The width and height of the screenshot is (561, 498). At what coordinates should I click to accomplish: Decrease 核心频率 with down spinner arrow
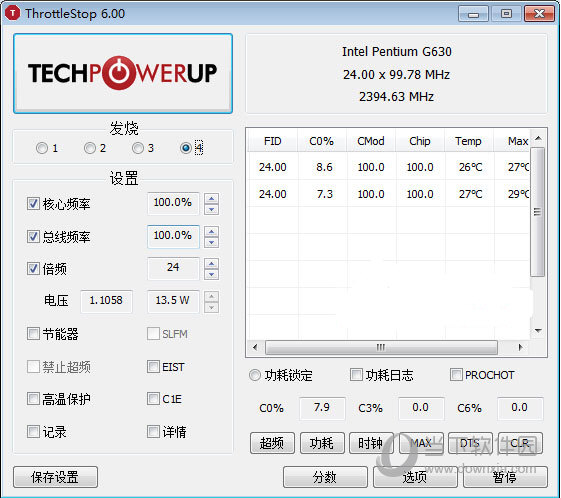click(x=211, y=210)
